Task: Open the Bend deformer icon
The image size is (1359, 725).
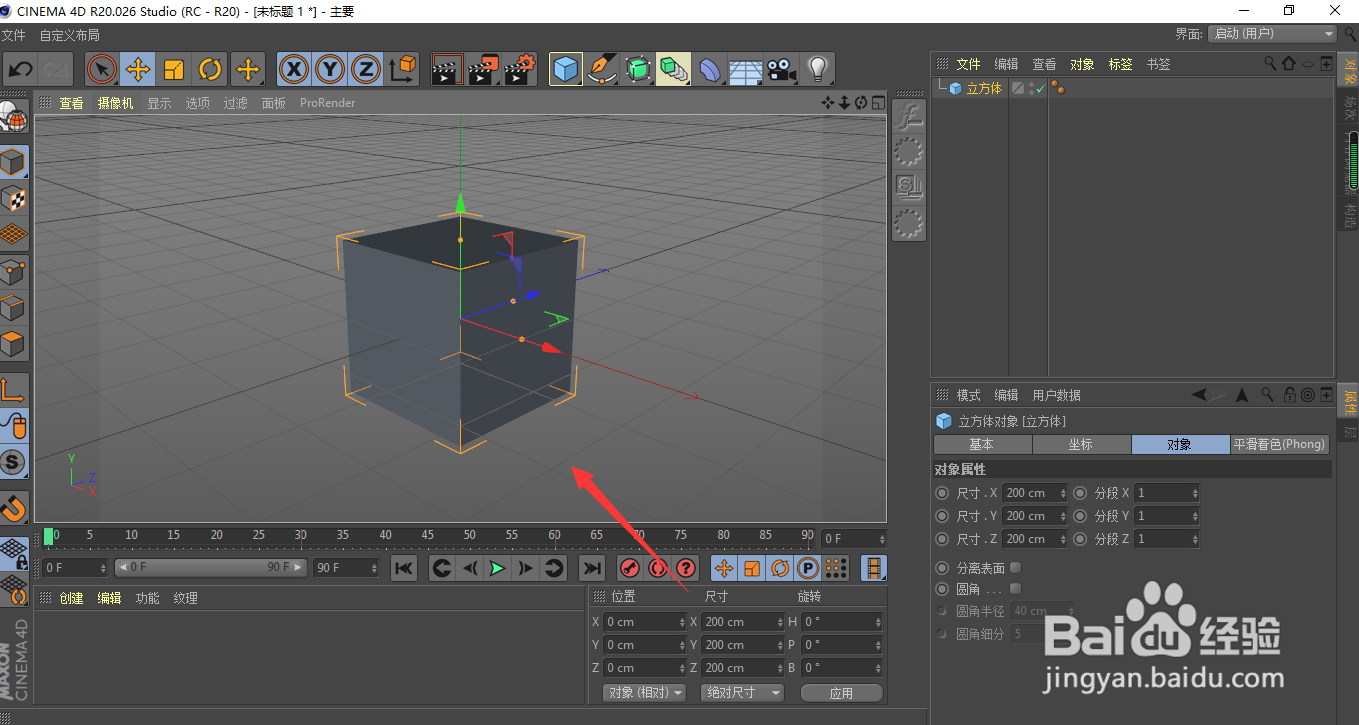Action: pyautogui.click(x=709, y=69)
